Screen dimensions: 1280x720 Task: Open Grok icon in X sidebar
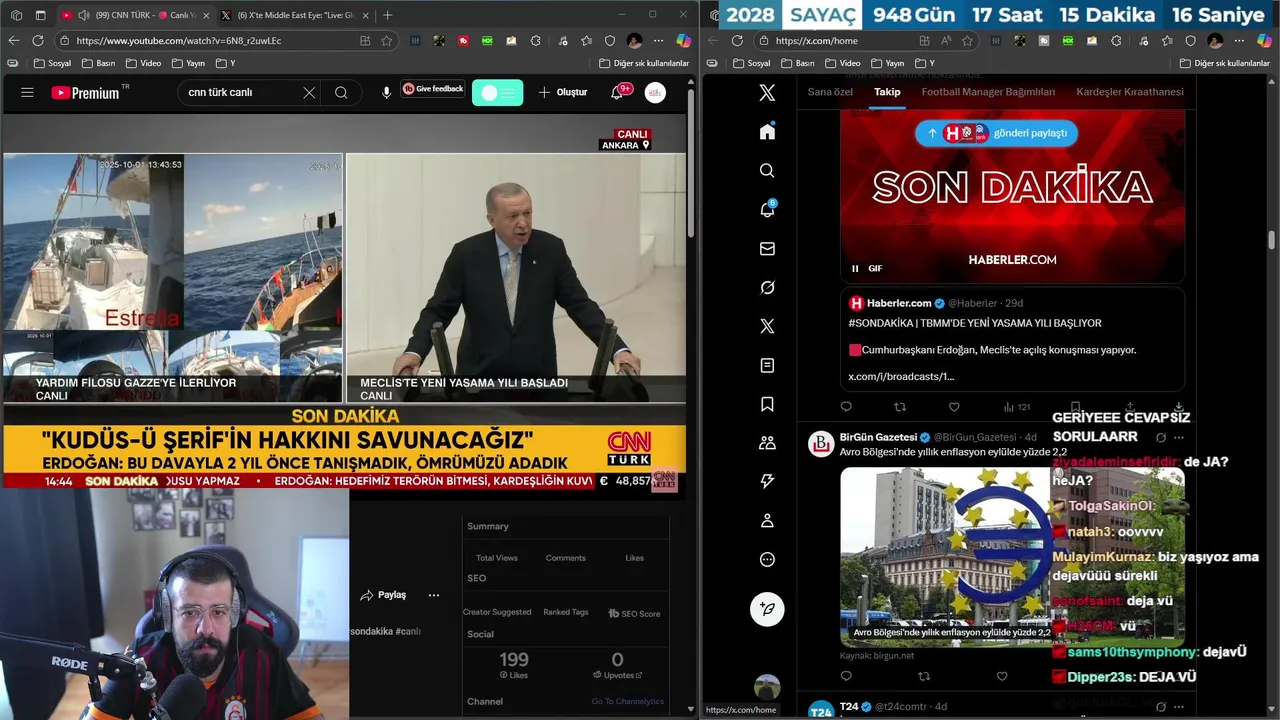767,288
